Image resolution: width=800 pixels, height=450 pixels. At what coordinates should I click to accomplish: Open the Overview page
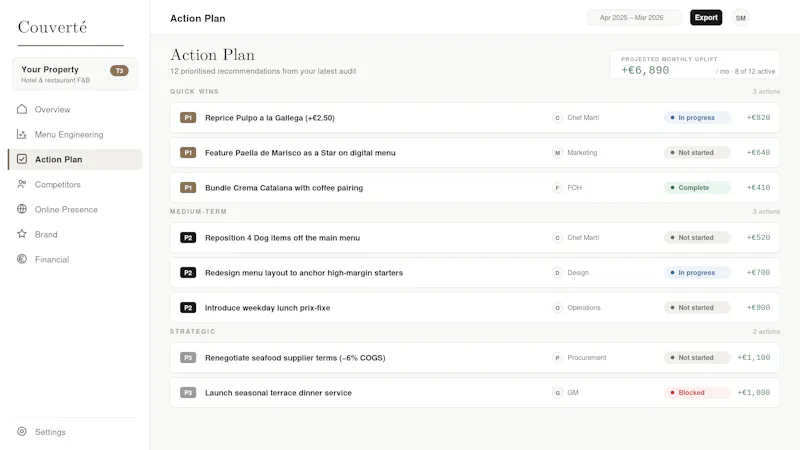click(x=75, y=109)
